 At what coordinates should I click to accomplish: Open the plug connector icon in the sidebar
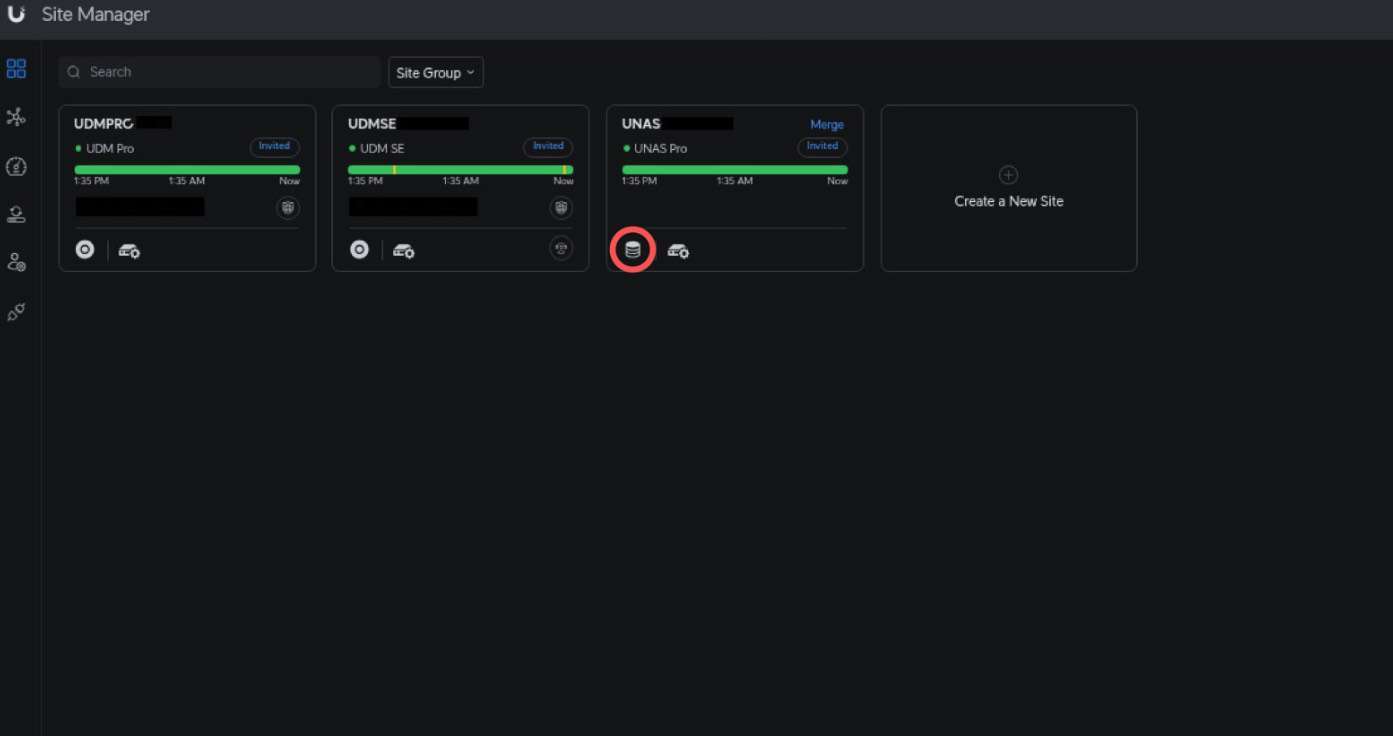tap(16, 313)
